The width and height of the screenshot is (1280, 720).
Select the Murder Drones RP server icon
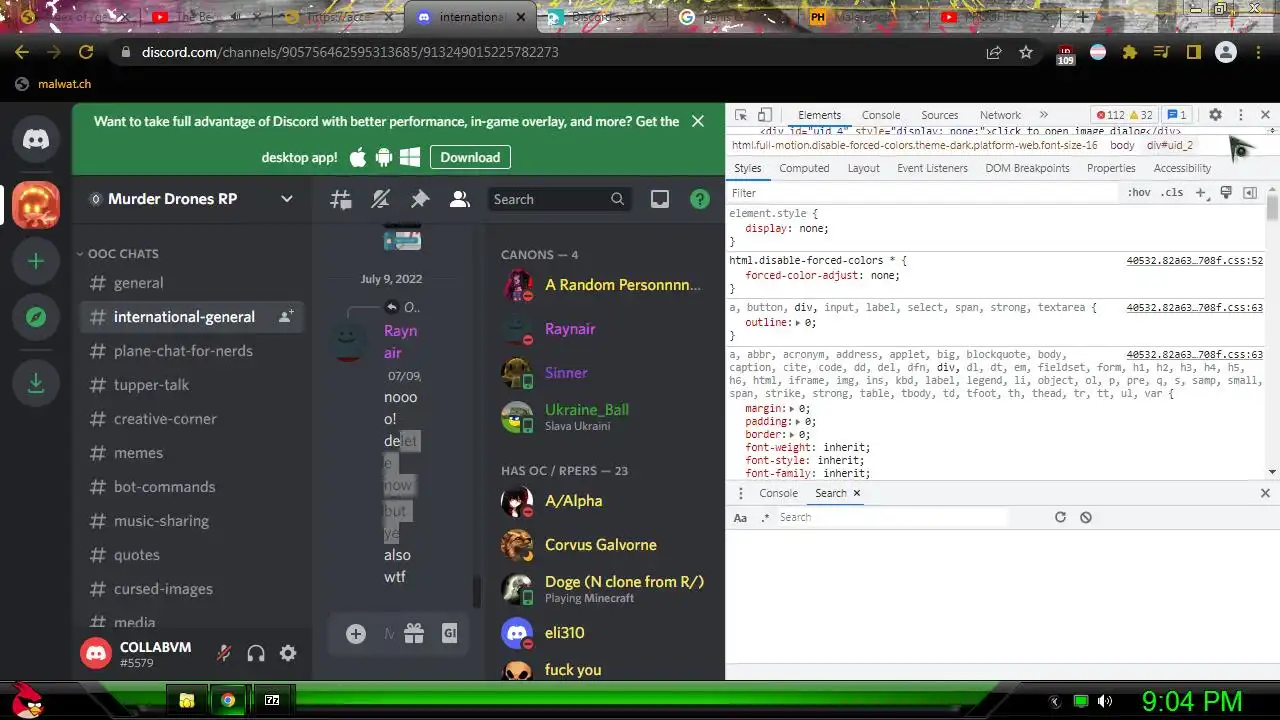[x=36, y=205]
